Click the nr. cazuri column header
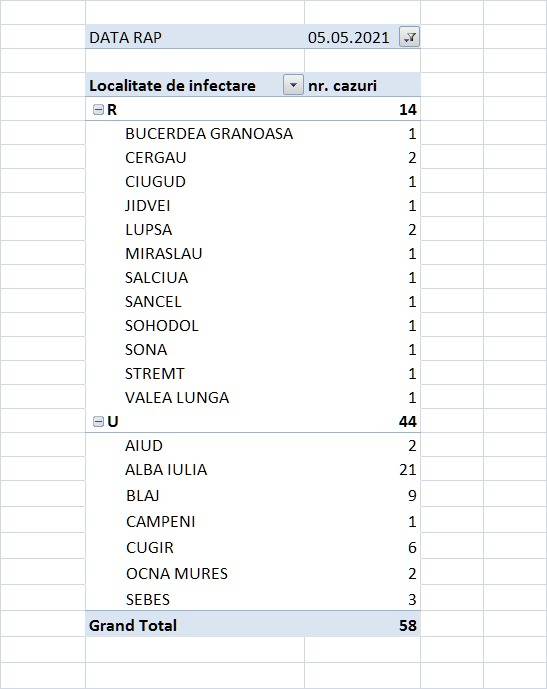 [x=342, y=86]
